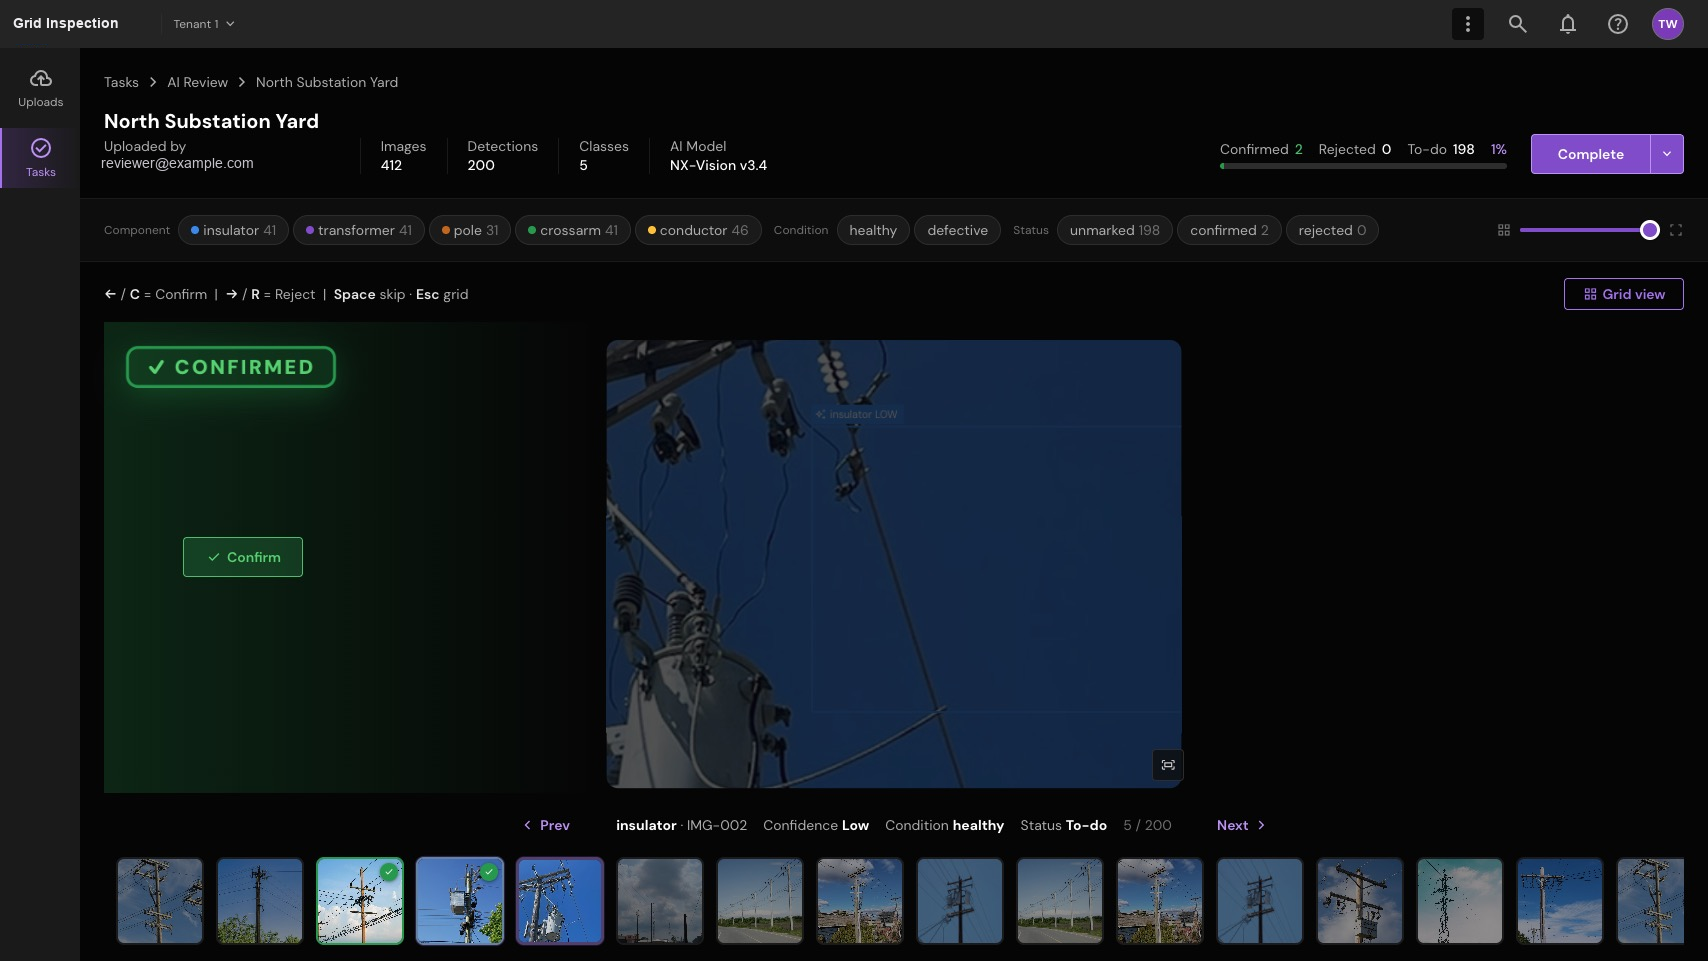This screenshot has height=961, width=1708.
Task: Select the fourth checkmarked transformer thumbnail
Action: (x=460, y=901)
